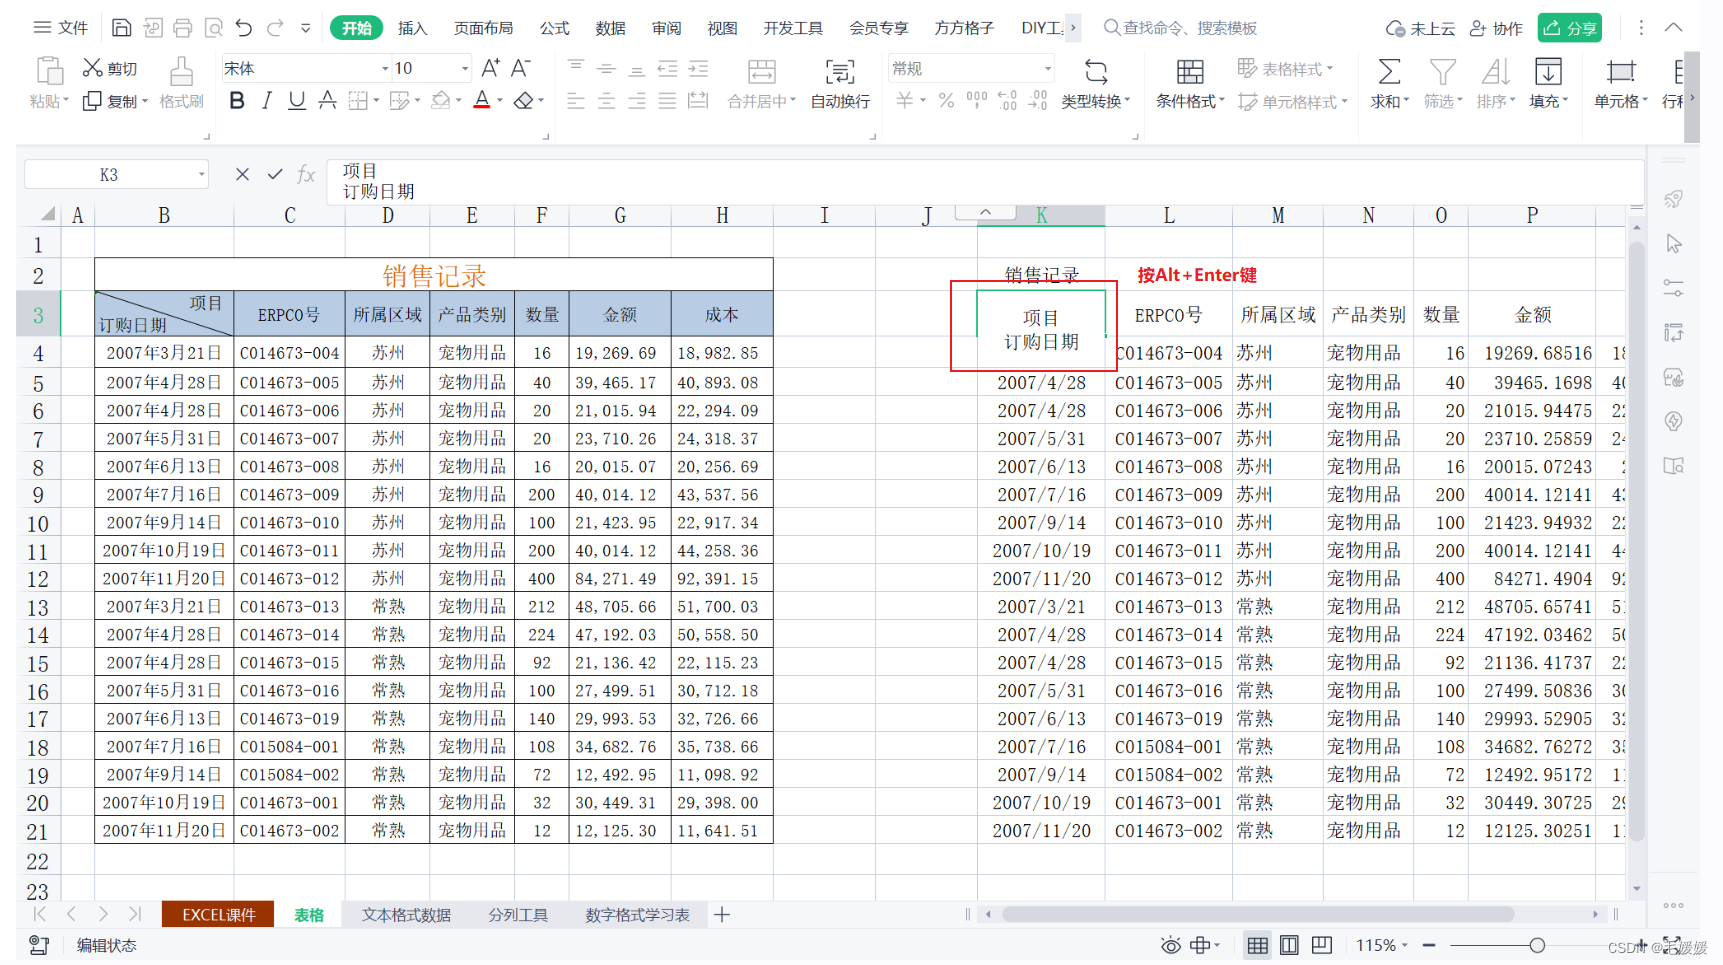Screen dimensions: 1723x965
Task: Click the Fill (填充) icon
Action: [x=1548, y=72]
